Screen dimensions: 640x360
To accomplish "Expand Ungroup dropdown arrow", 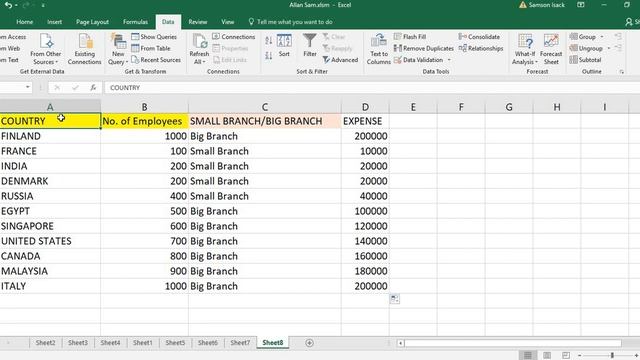I will click(609, 48).
